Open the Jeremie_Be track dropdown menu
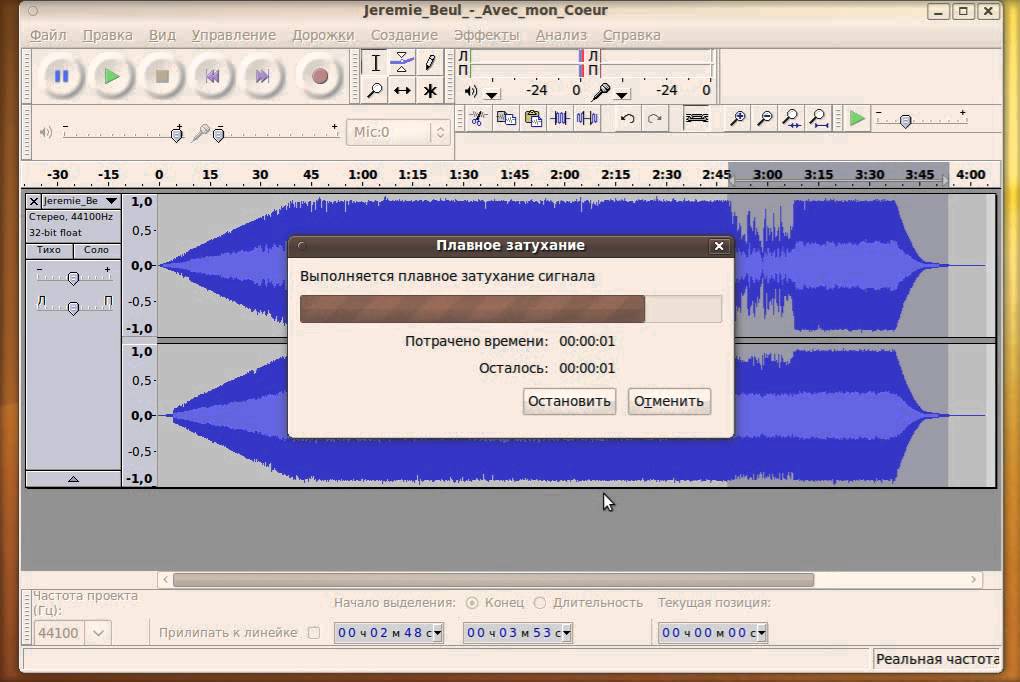This screenshot has width=1020, height=682. pyautogui.click(x=111, y=201)
